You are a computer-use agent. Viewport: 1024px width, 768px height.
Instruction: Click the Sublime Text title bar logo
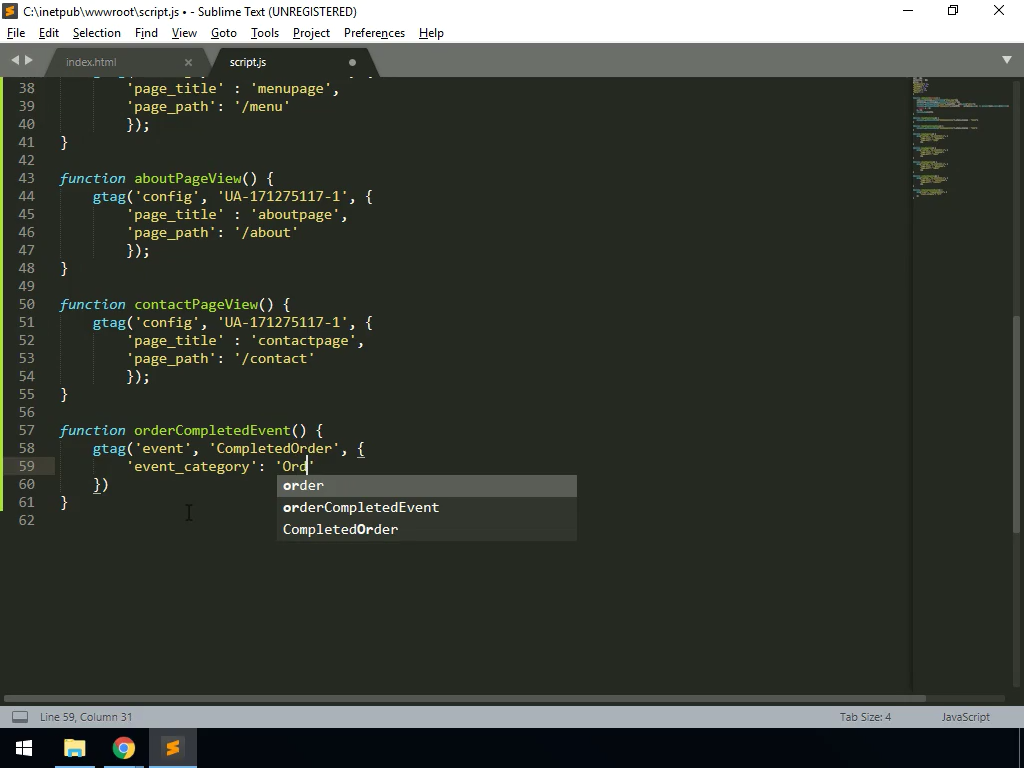coord(10,11)
